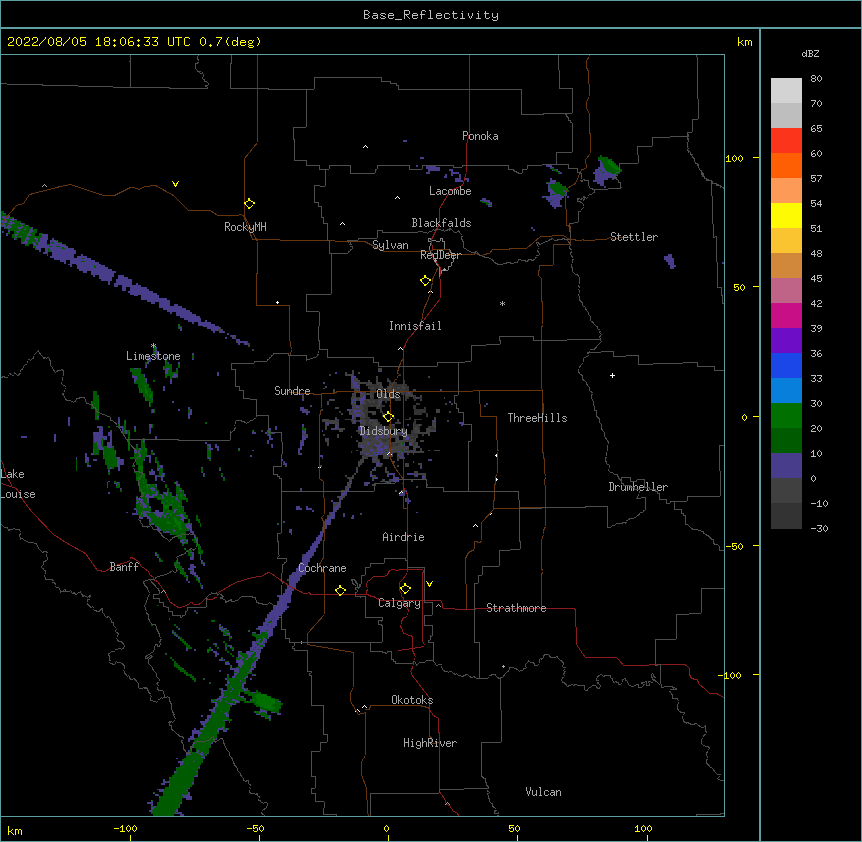Click the -30 value on the dBZ legend

819,529
